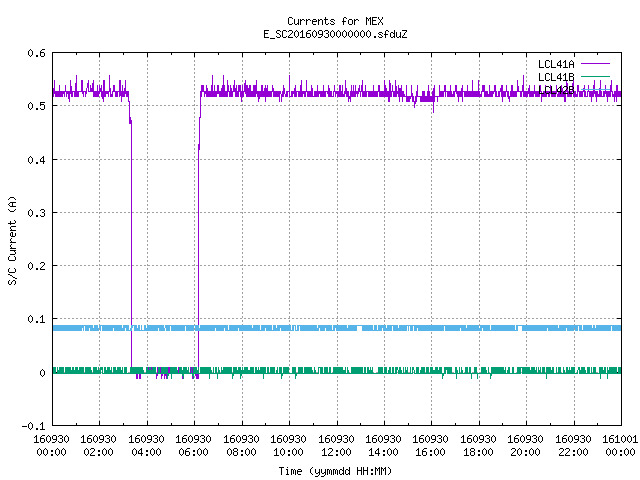This screenshot has height=480, width=640.
Task: Click the "160930 18:00" x-axis tick label
Action: pyautogui.click(x=478, y=446)
